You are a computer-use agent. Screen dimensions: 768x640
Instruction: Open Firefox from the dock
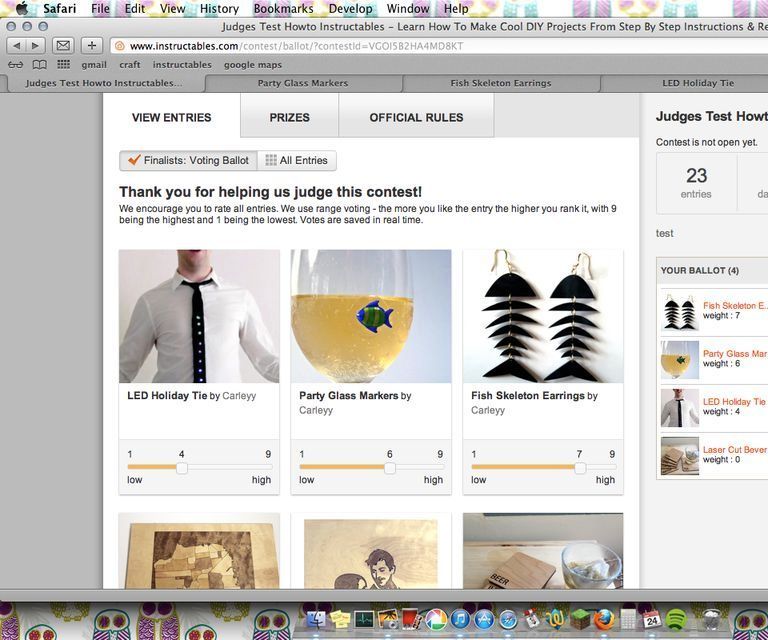[x=604, y=620]
